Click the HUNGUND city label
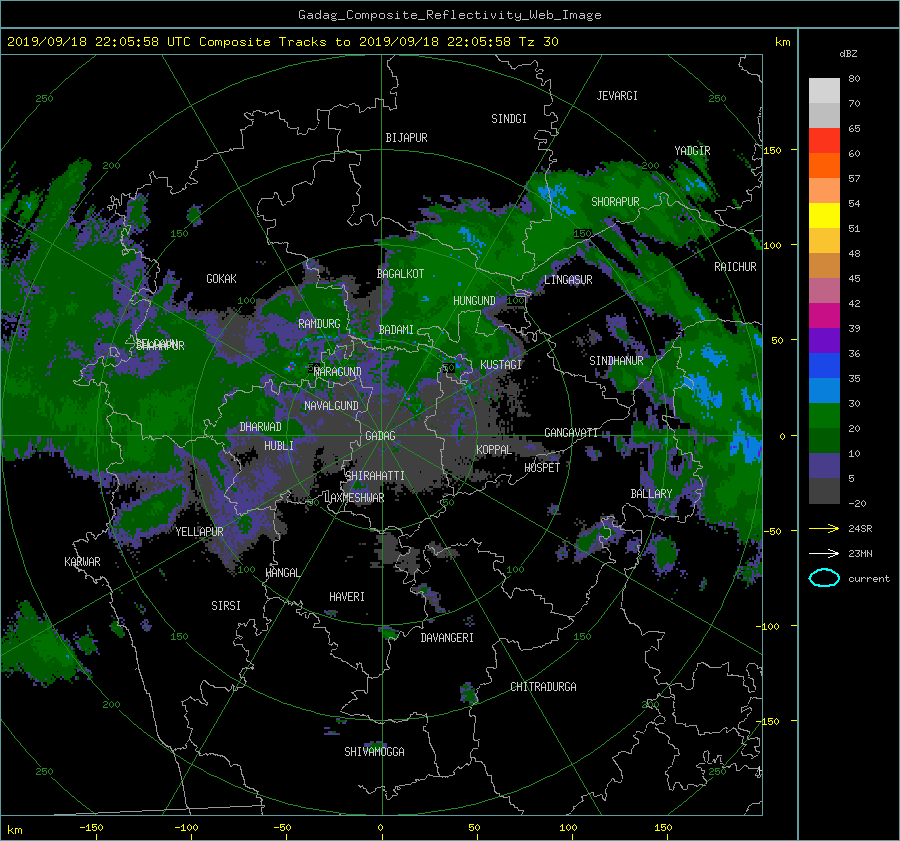The width and height of the screenshot is (900, 841). tap(474, 301)
